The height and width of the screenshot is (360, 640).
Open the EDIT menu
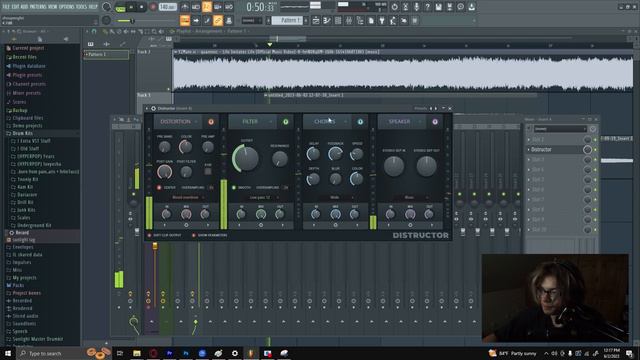[16, 7]
